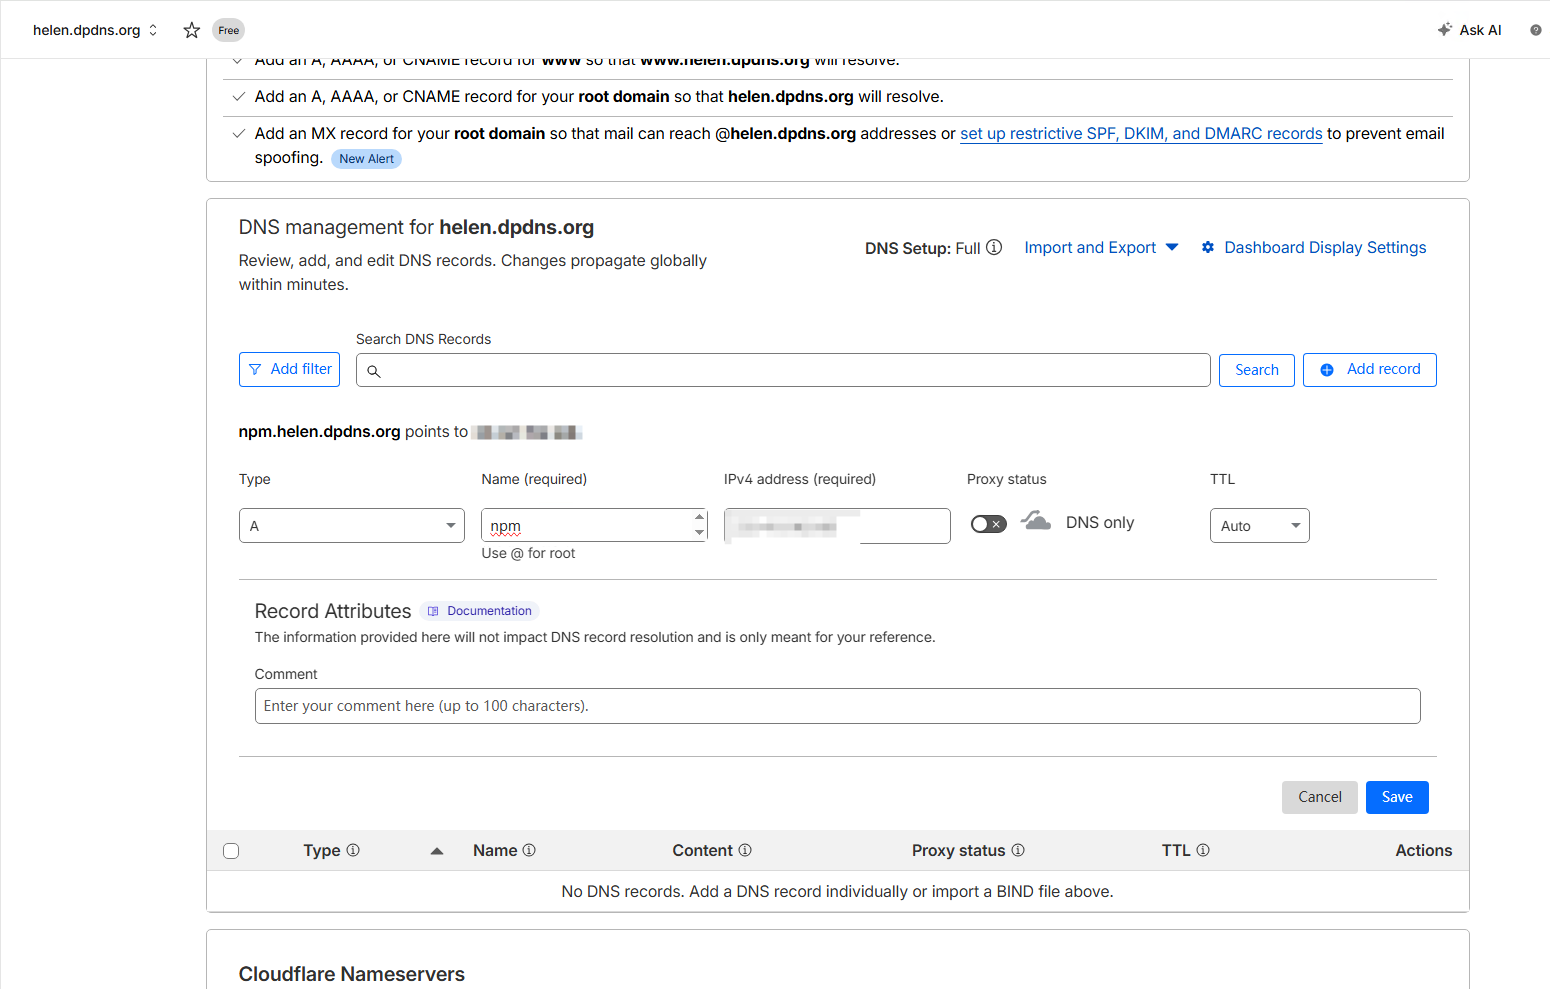Click info icon next to Type column
The height and width of the screenshot is (989, 1550).
tap(353, 850)
